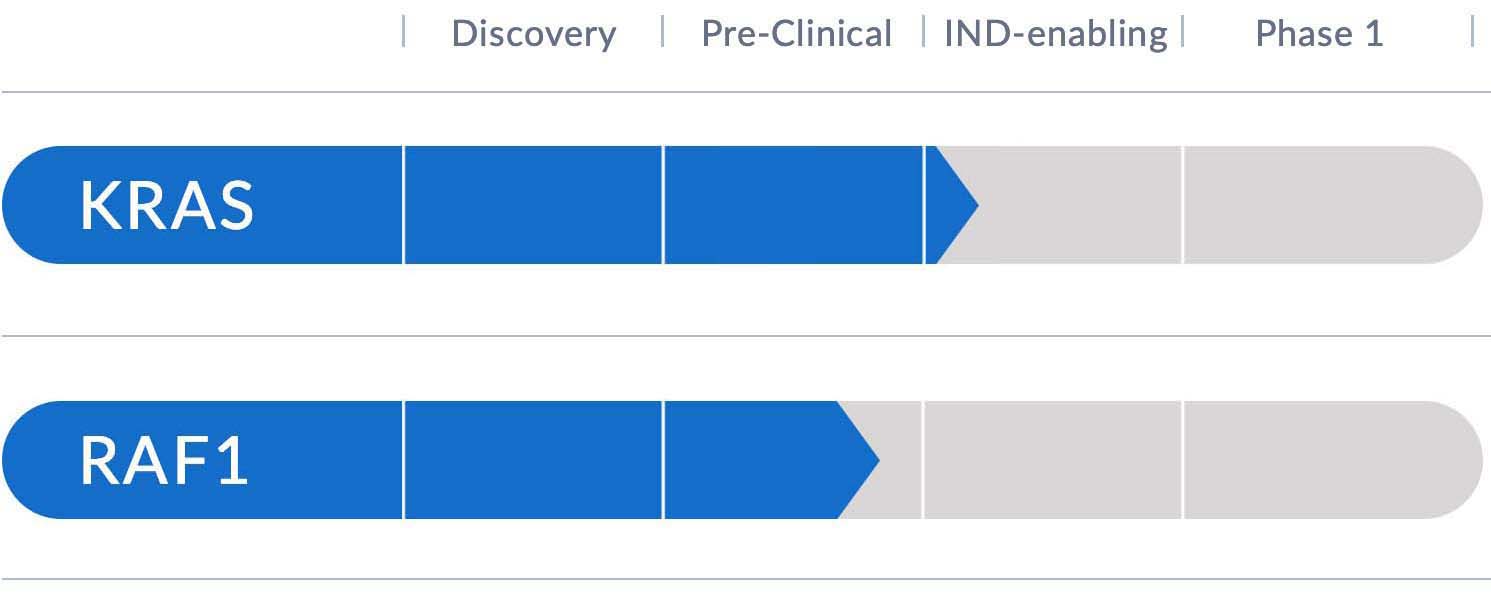Click the RAF1 progress arrow tip
This screenshot has width=1491, height=600.
[861, 460]
